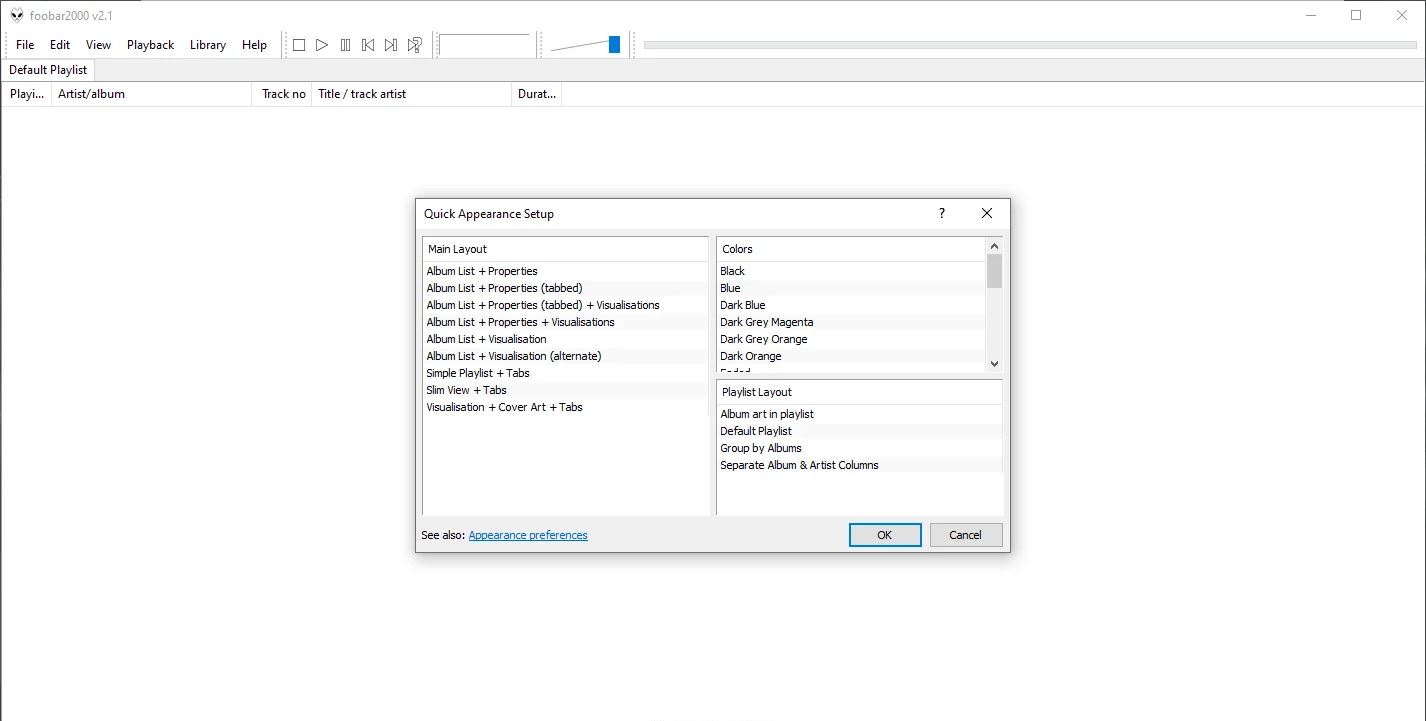Play a random track
Viewport: 1426px width, 721px height.
point(414,45)
